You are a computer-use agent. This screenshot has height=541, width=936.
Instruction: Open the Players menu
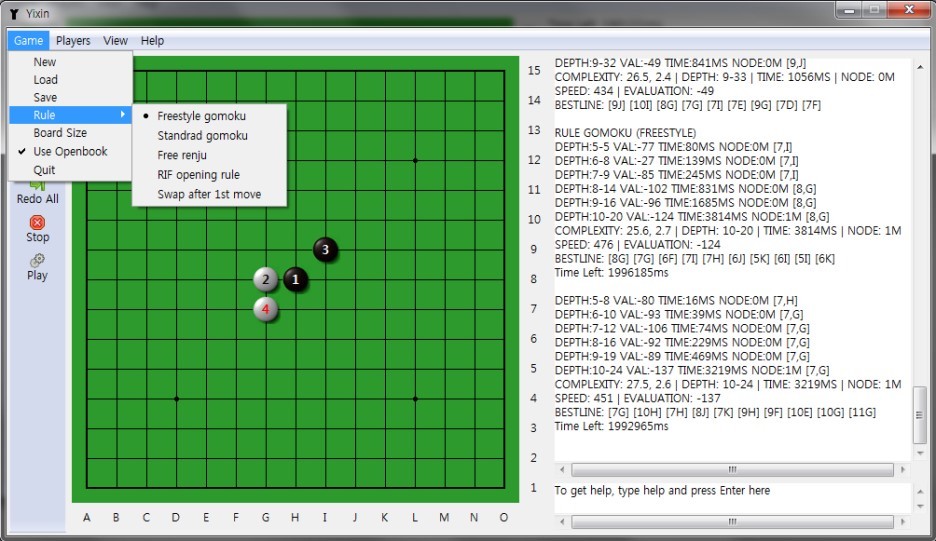[73, 41]
